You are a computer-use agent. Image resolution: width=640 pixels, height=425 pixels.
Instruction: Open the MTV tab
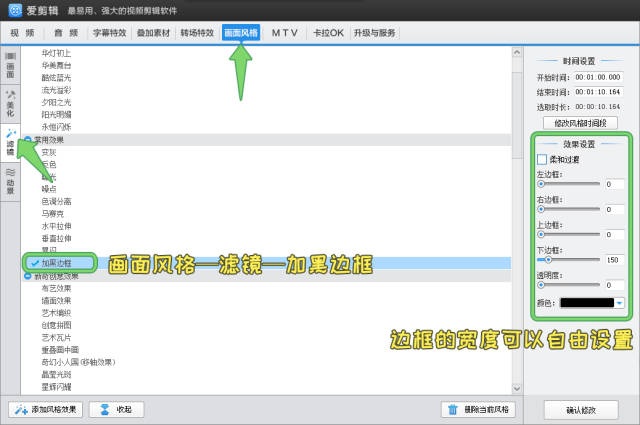[284, 33]
